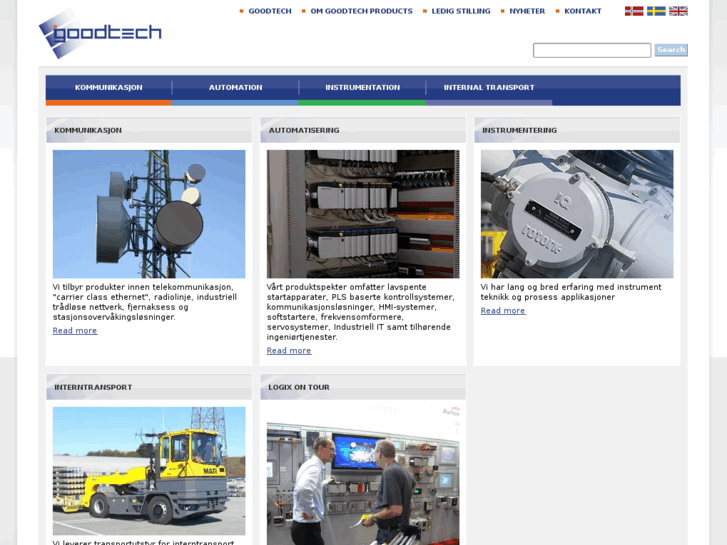Open LEDIG STILLING menu item
The height and width of the screenshot is (545, 727).
[x=461, y=11]
